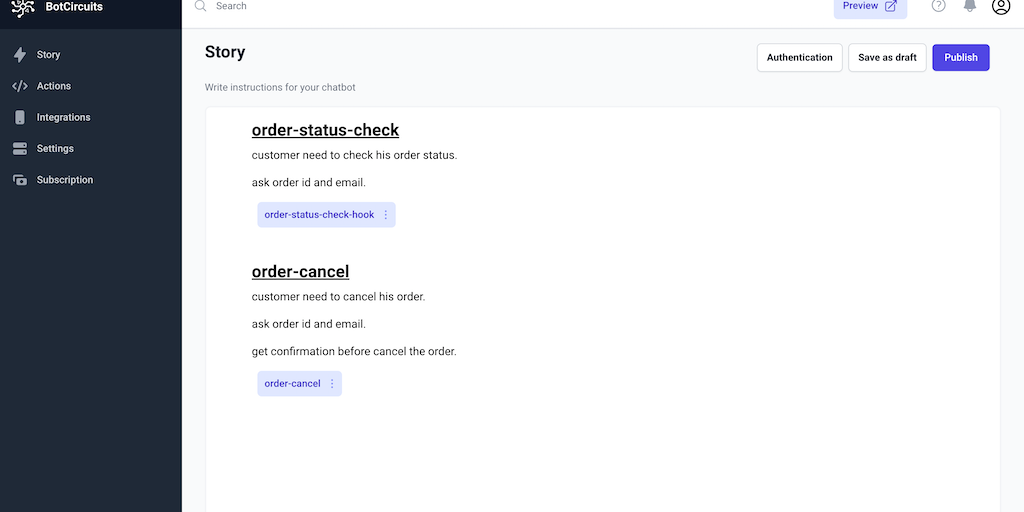Open the user profile avatar
This screenshot has width=1024, height=512.
1000,6
